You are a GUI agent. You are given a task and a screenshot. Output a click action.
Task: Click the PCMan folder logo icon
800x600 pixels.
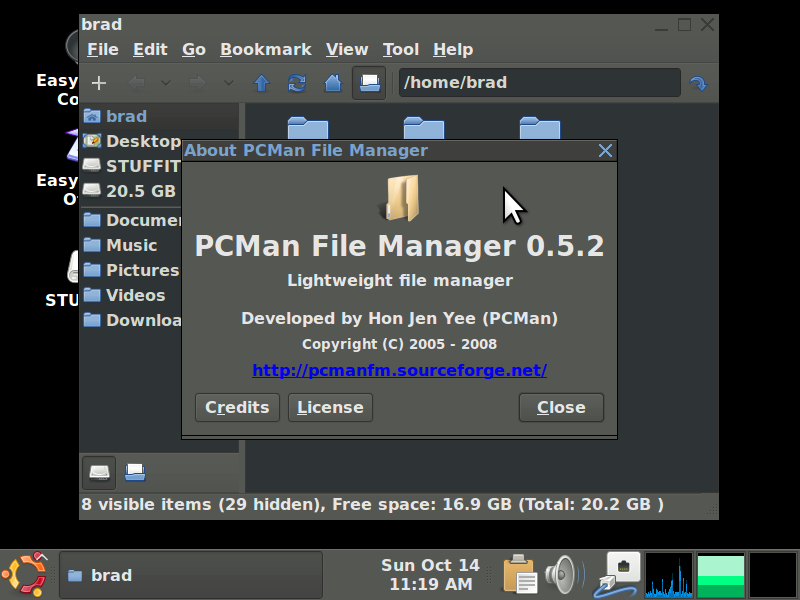pos(400,198)
